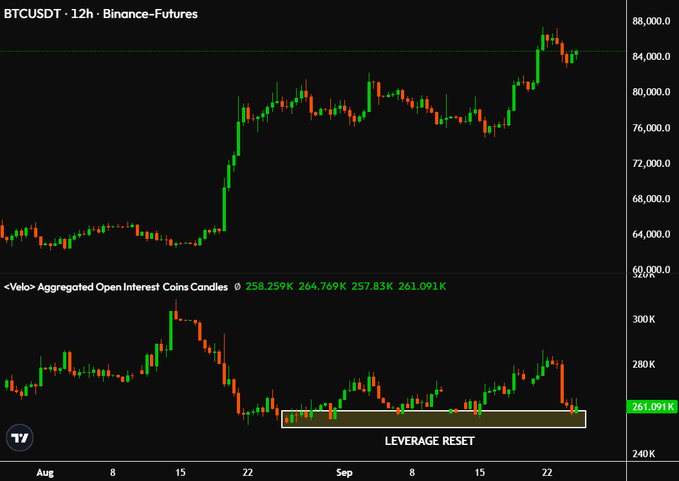Viewport: 679px width, 481px height.
Task: Click the Sep label on time axis
Action: point(344,473)
